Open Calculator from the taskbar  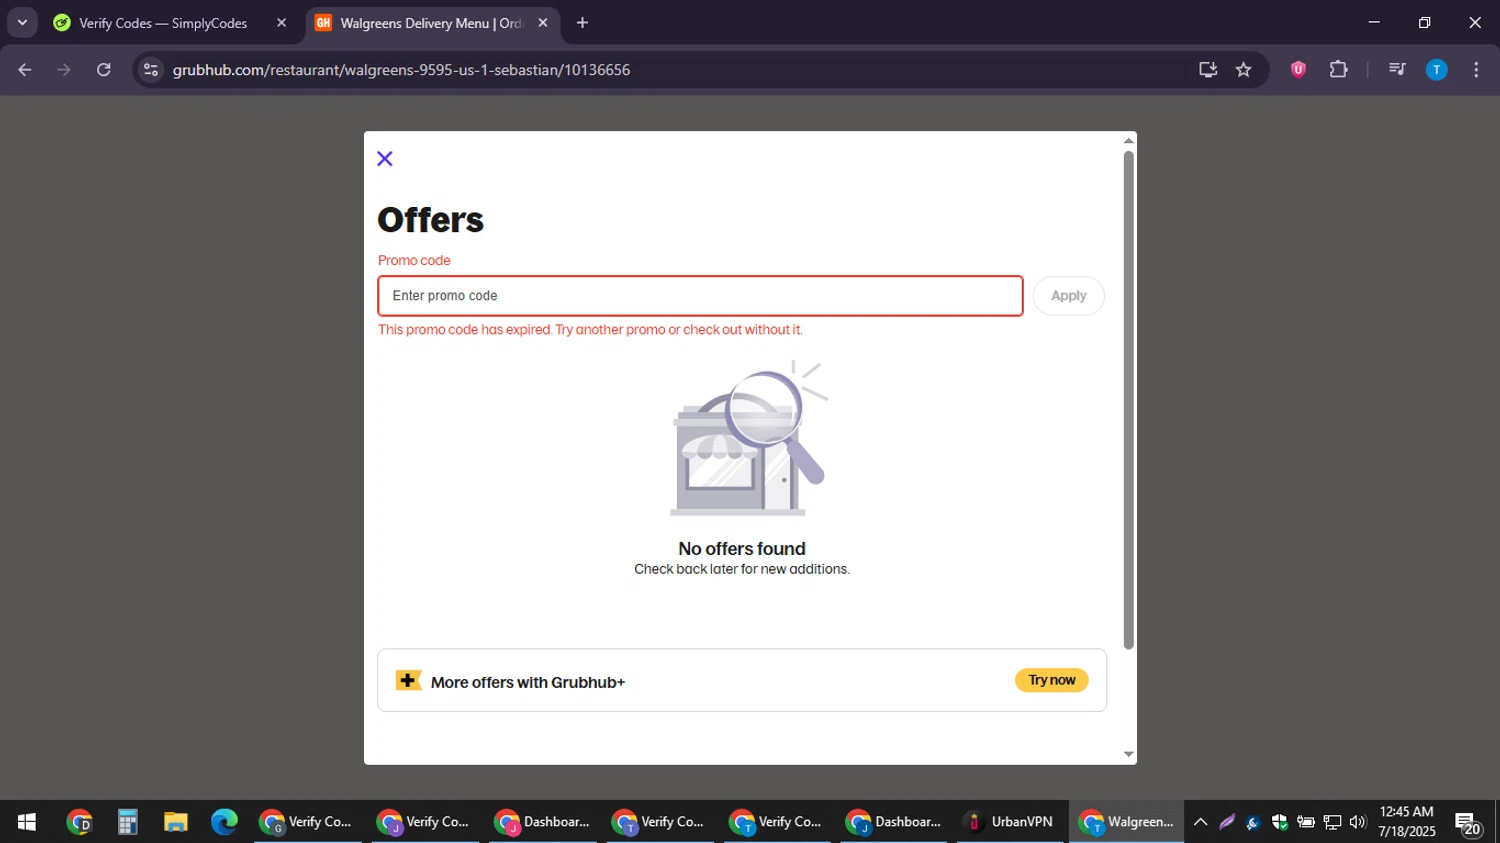point(127,822)
